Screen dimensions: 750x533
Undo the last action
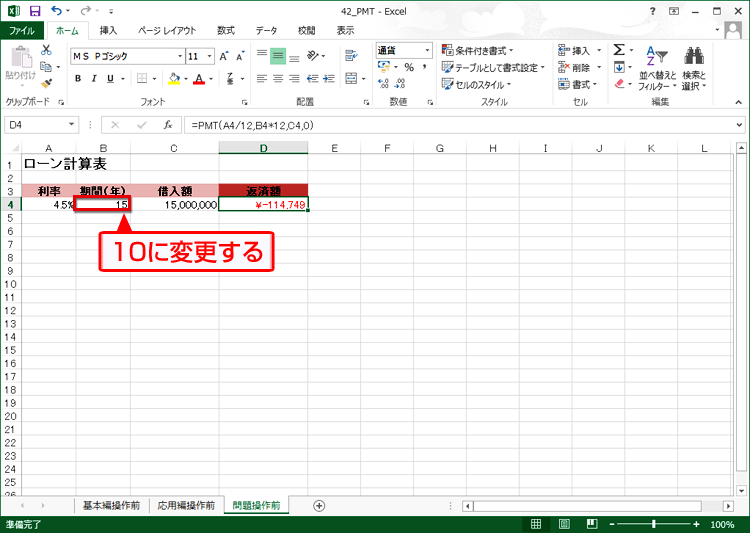tap(56, 11)
